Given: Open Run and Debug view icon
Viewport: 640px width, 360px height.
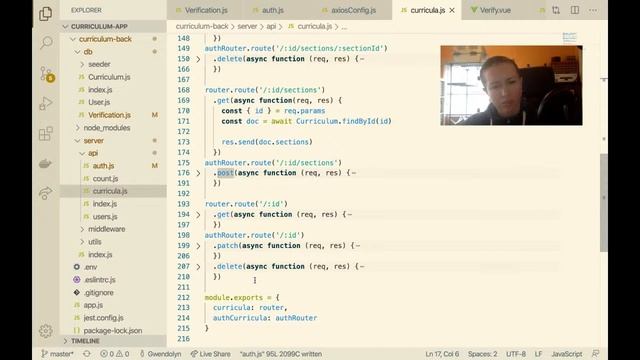Looking at the screenshot, I should (x=46, y=103).
